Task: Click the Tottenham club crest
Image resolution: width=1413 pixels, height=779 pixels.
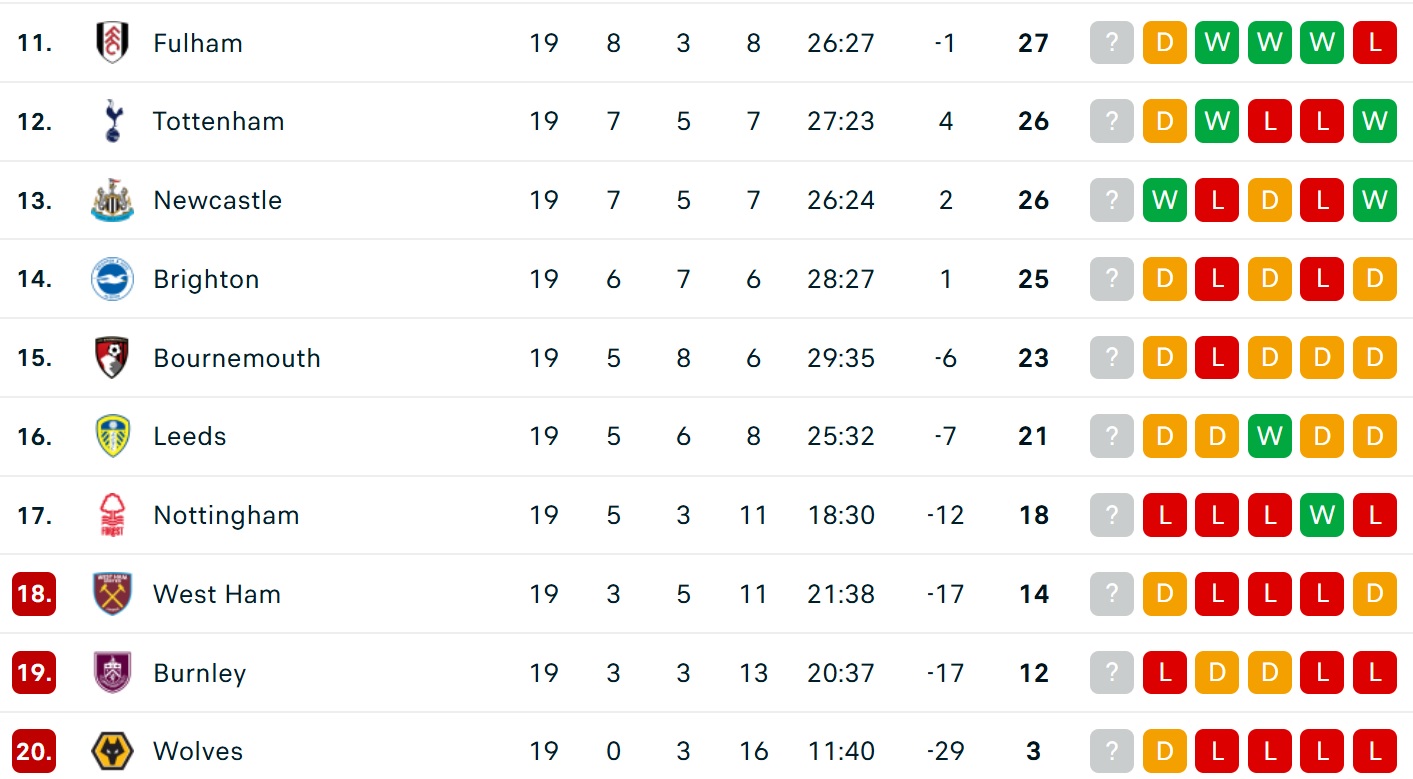Action: pyautogui.click(x=112, y=122)
